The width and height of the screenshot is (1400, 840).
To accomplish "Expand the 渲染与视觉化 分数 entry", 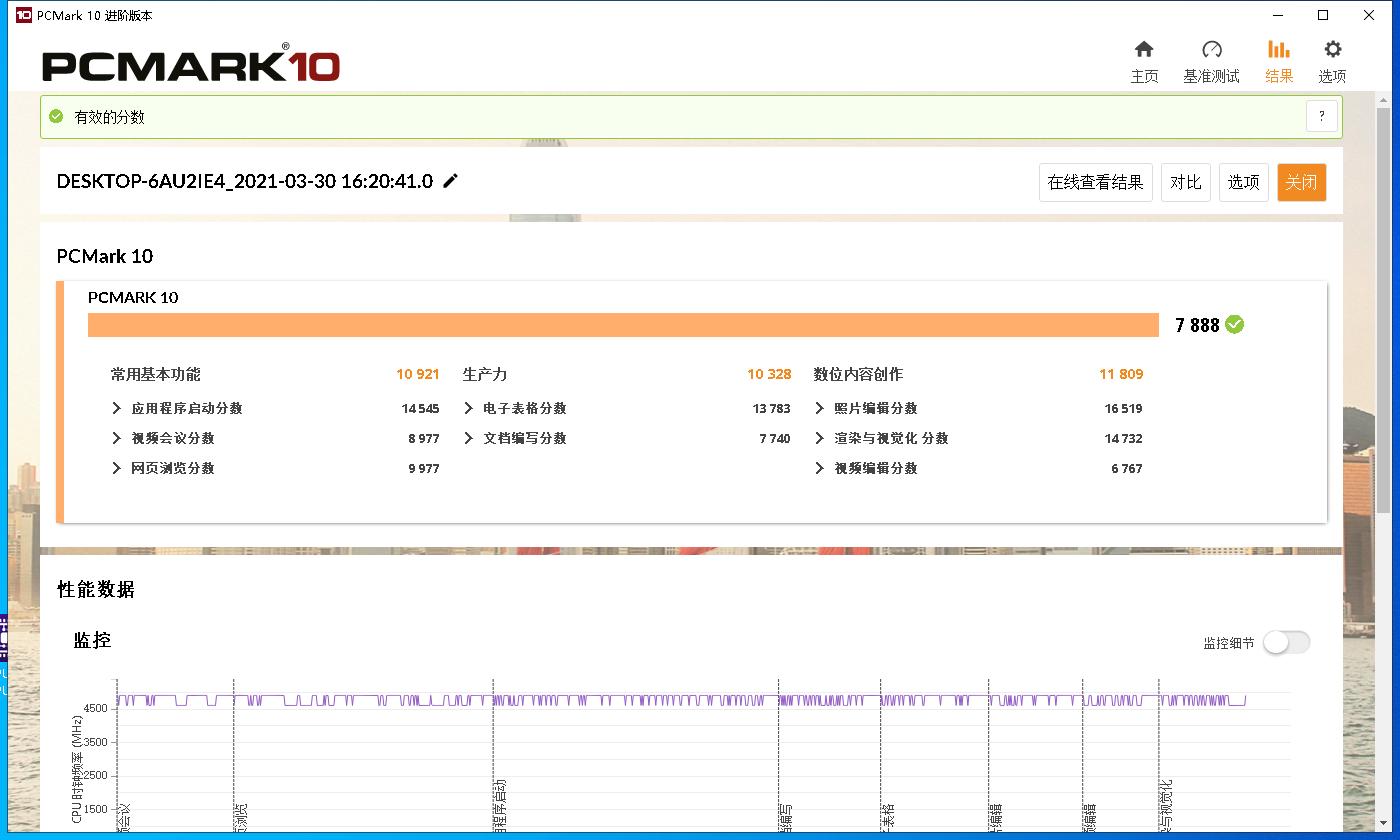I will pyautogui.click(x=820, y=438).
